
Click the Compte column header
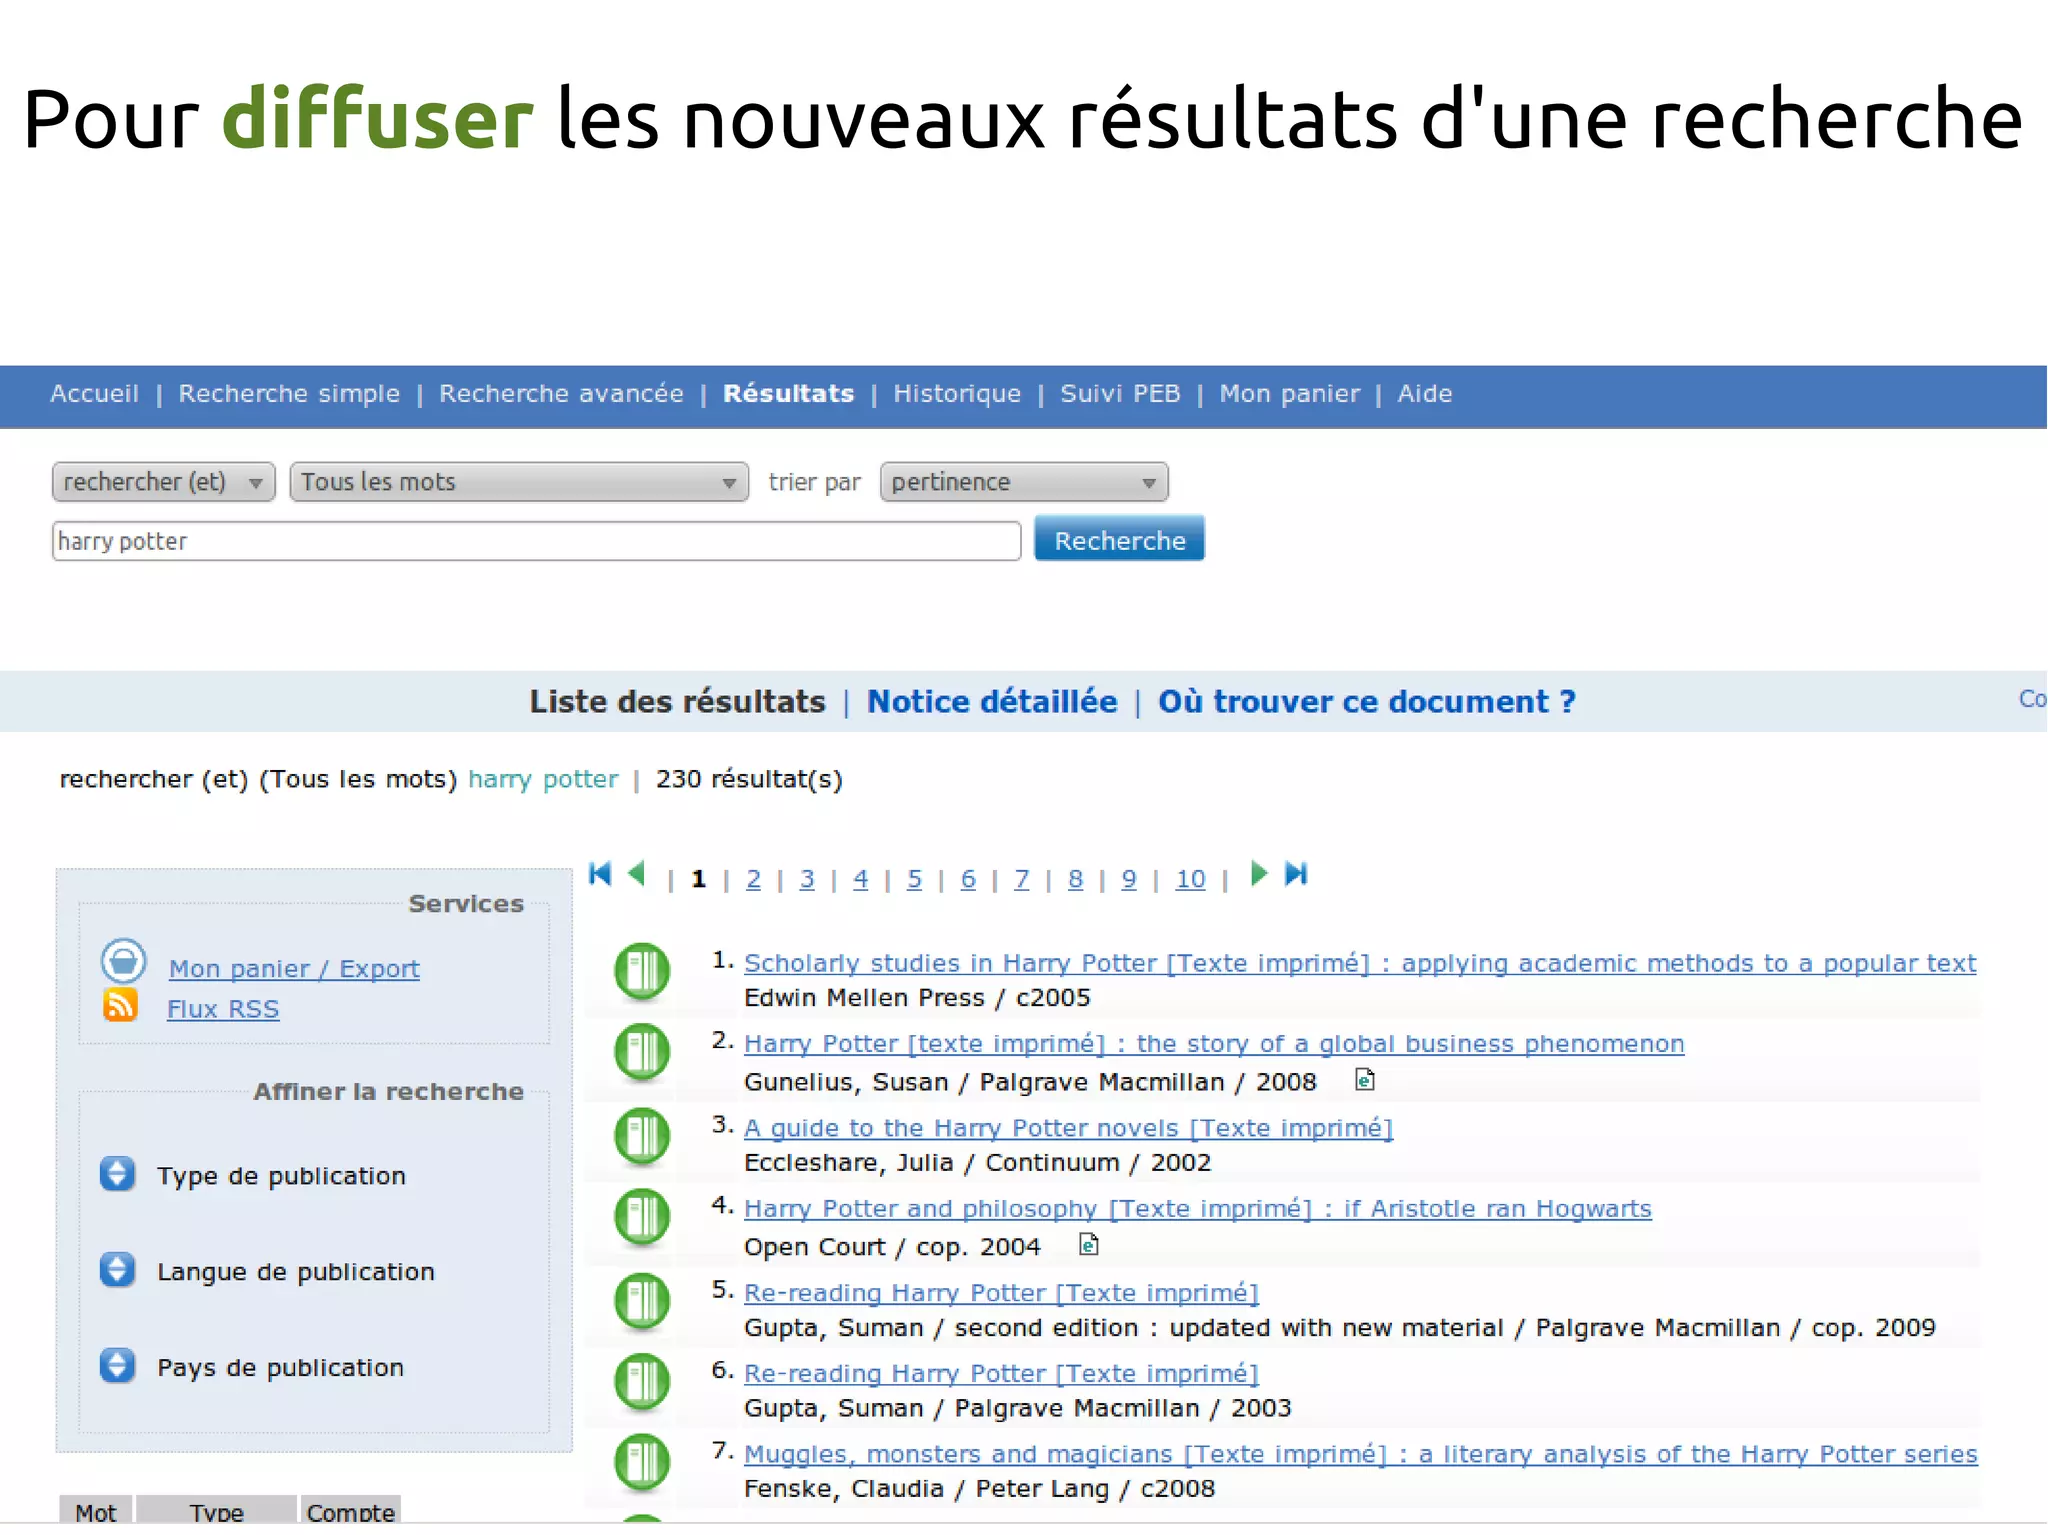coord(350,1510)
